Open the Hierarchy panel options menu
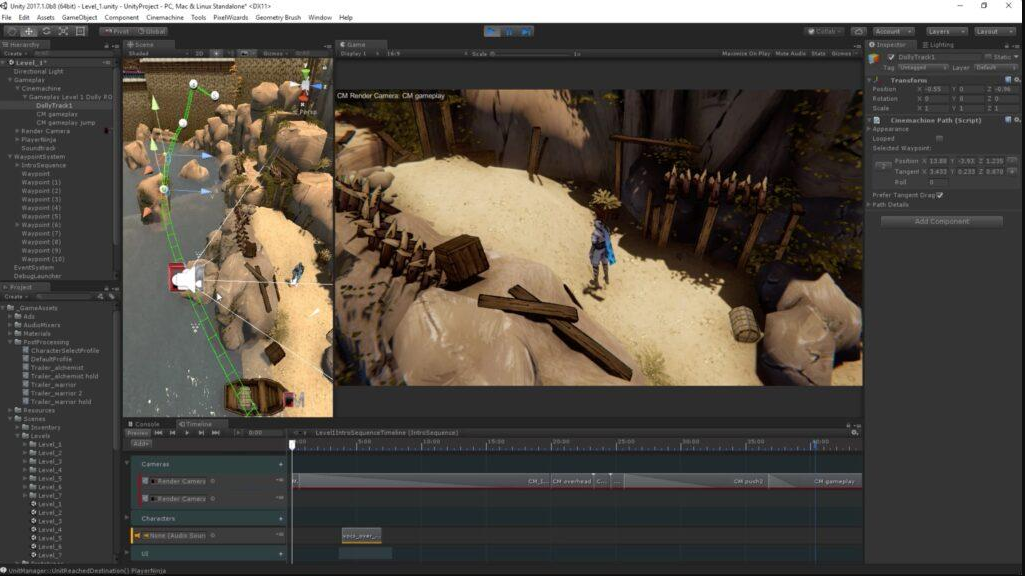Screen dimensions: 1025x576 coord(114,45)
